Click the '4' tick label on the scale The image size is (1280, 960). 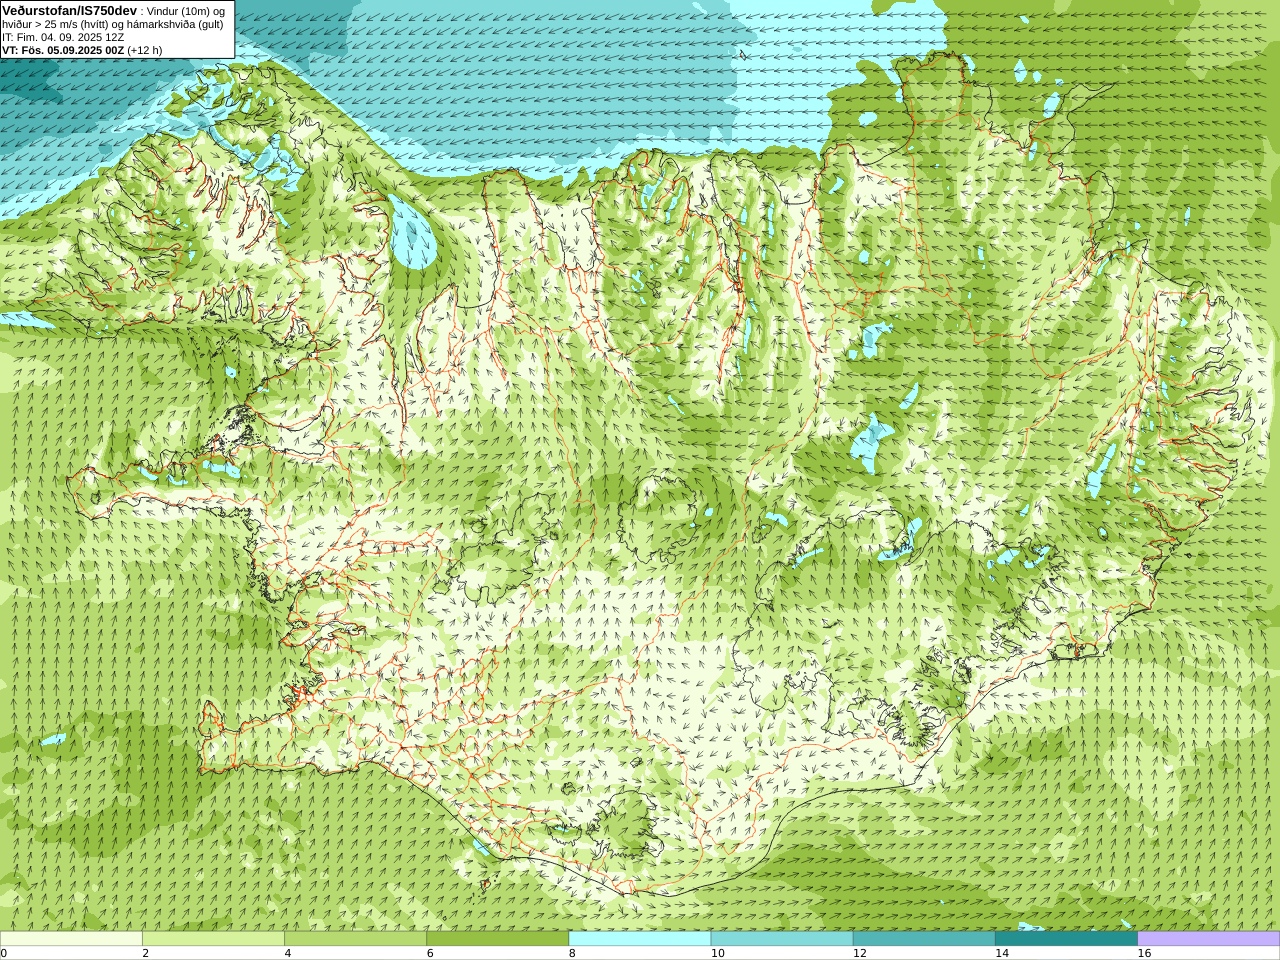pyautogui.click(x=288, y=953)
